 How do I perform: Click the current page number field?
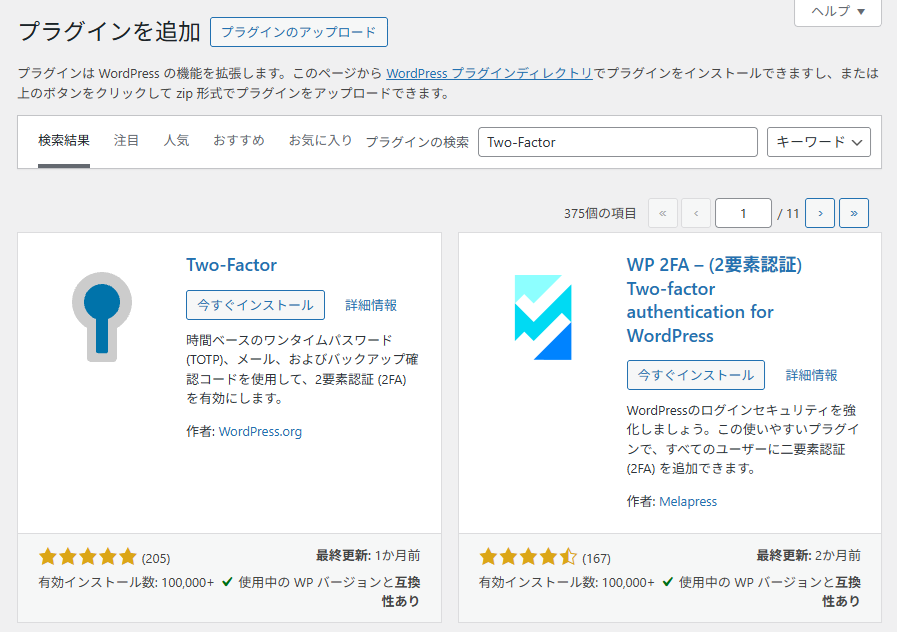743,213
